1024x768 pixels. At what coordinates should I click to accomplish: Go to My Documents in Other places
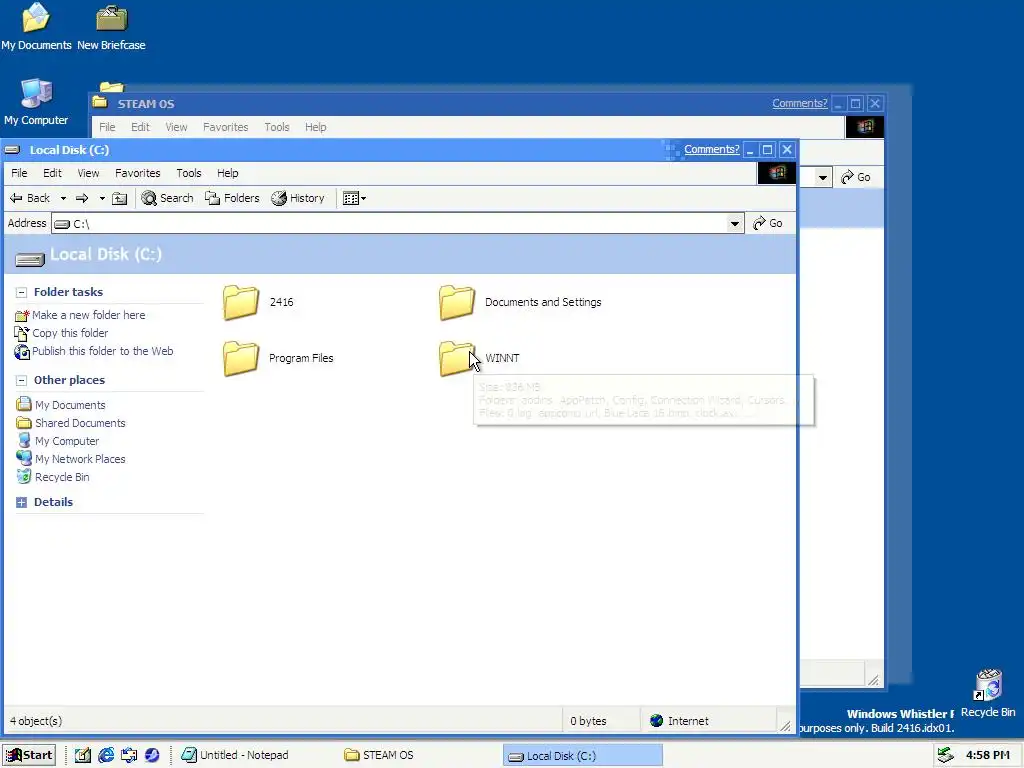click(x=61, y=405)
